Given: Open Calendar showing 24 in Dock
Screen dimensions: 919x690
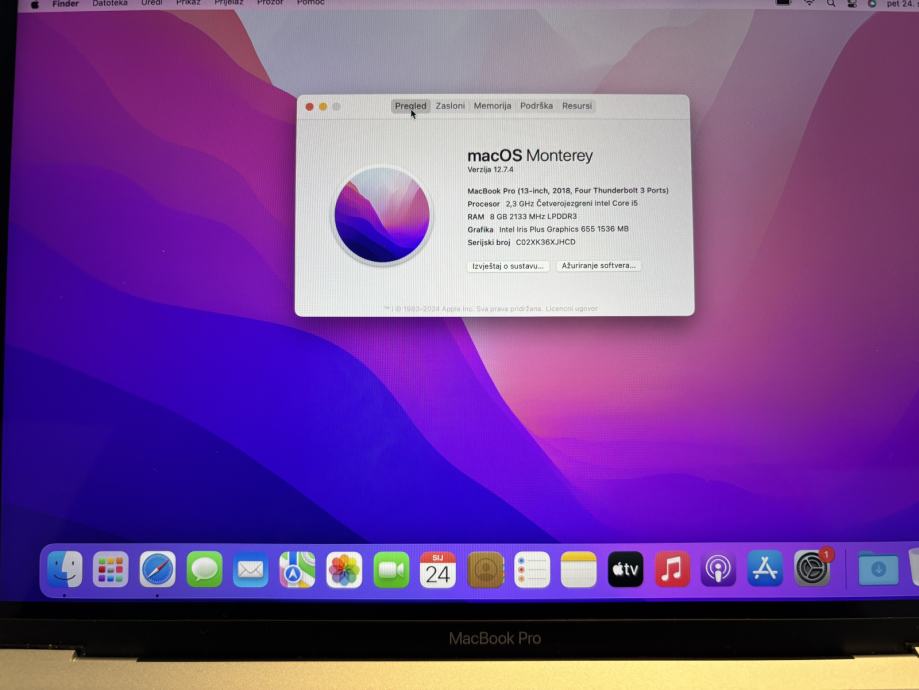Looking at the screenshot, I should coord(438,569).
